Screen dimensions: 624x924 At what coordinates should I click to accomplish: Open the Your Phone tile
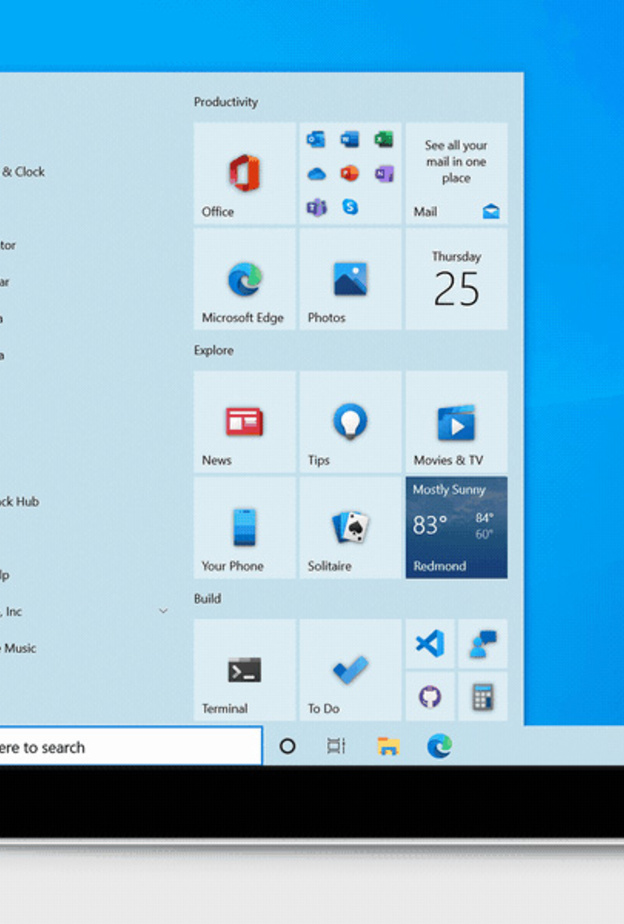click(x=244, y=528)
